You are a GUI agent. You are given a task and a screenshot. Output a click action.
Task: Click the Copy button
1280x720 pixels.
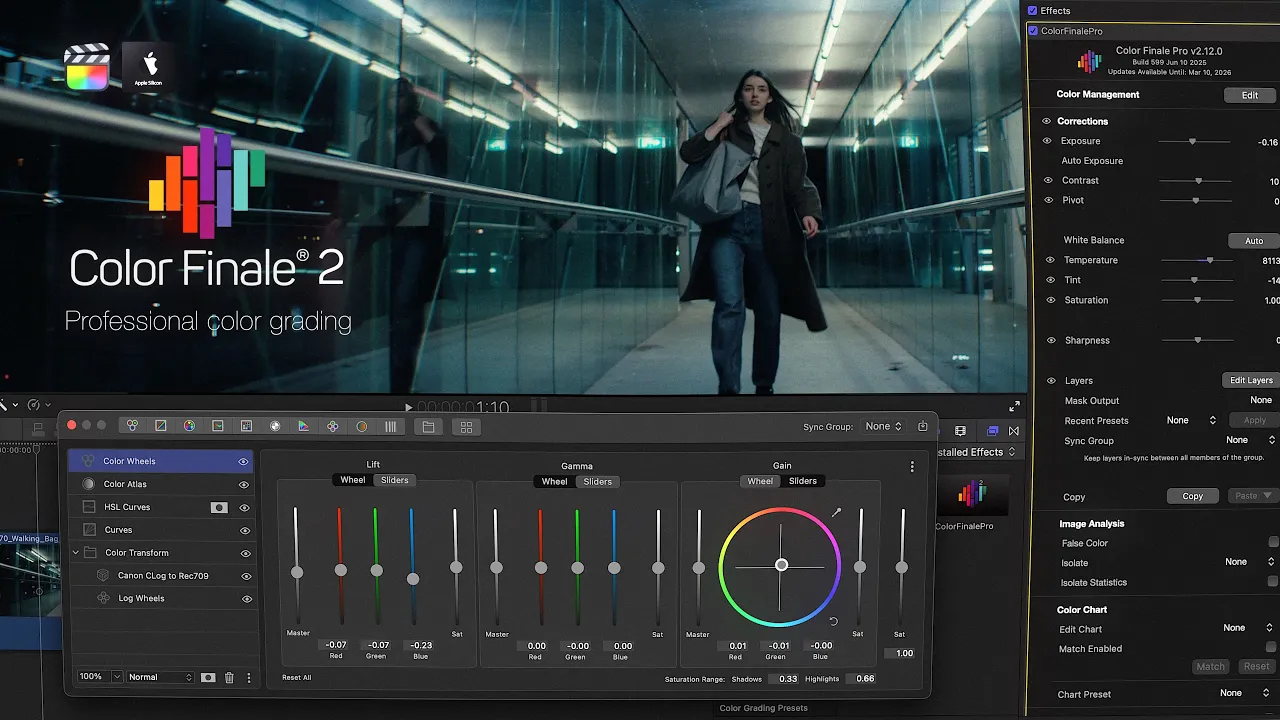[x=1193, y=496]
